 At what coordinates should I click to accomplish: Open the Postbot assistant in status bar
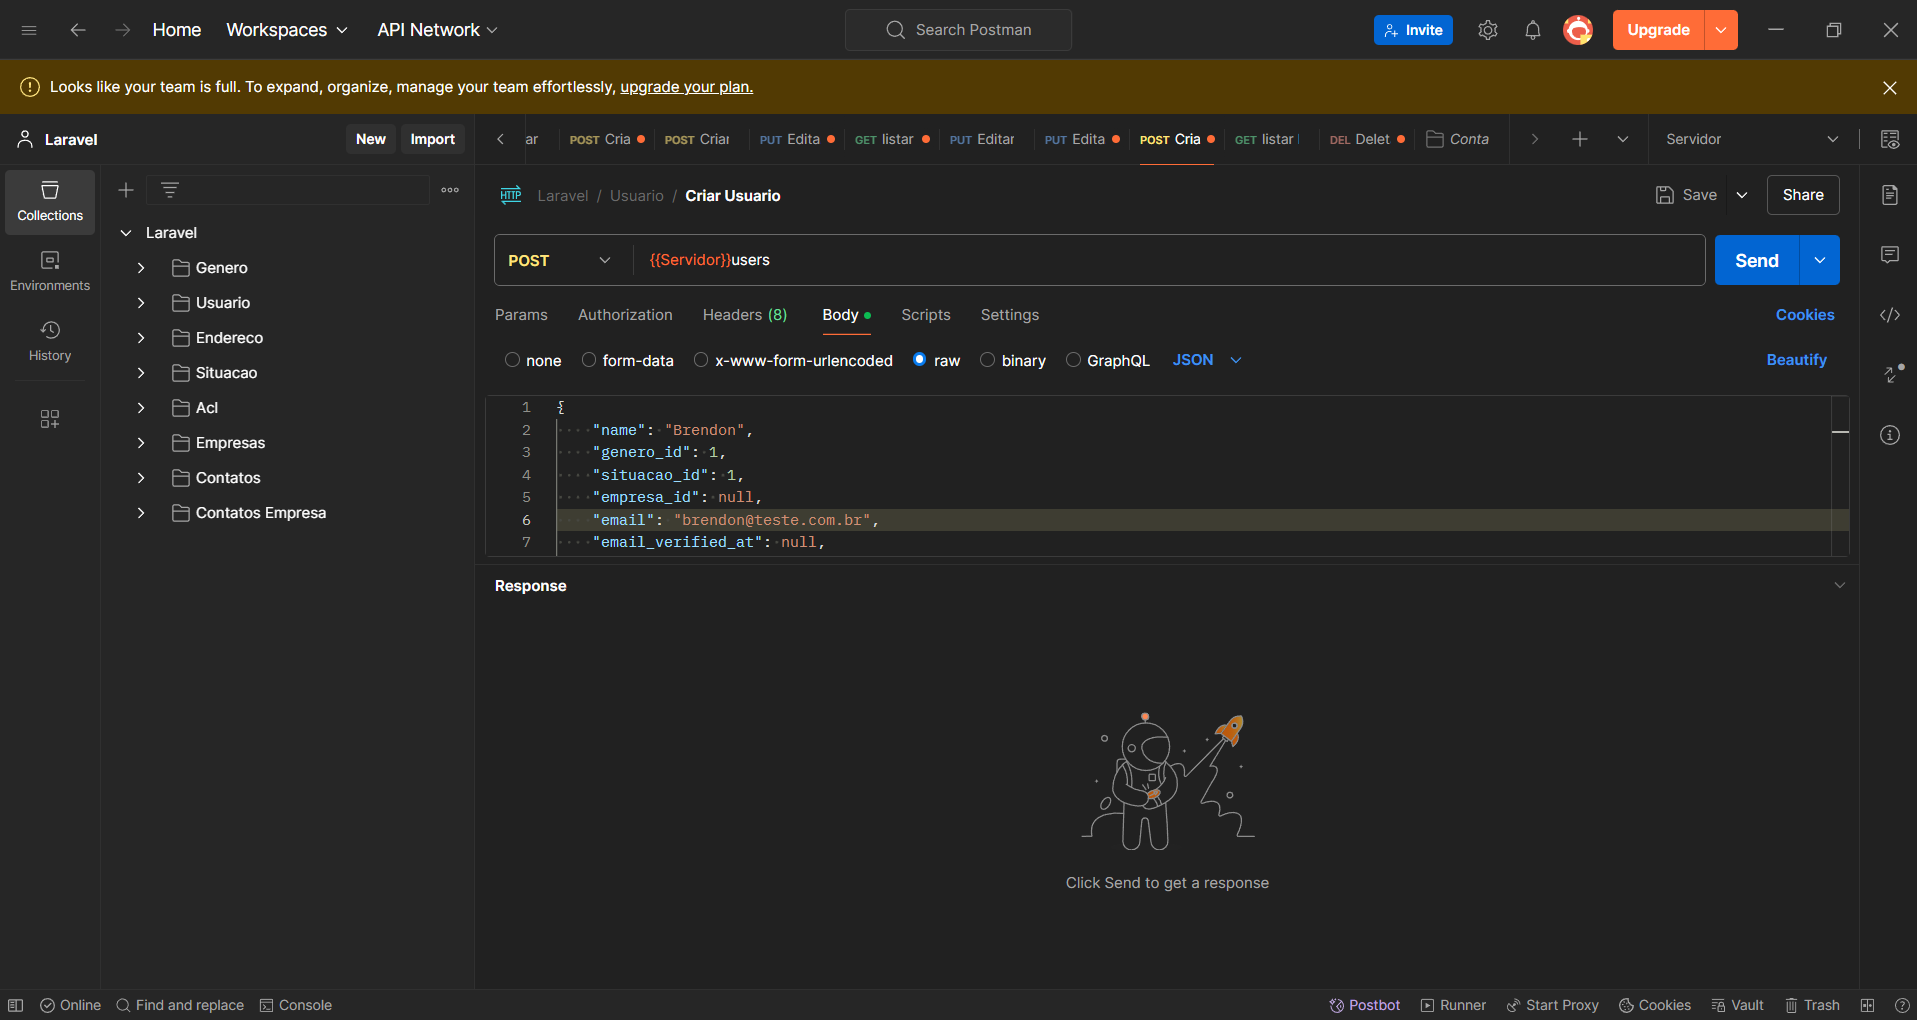point(1364,1005)
